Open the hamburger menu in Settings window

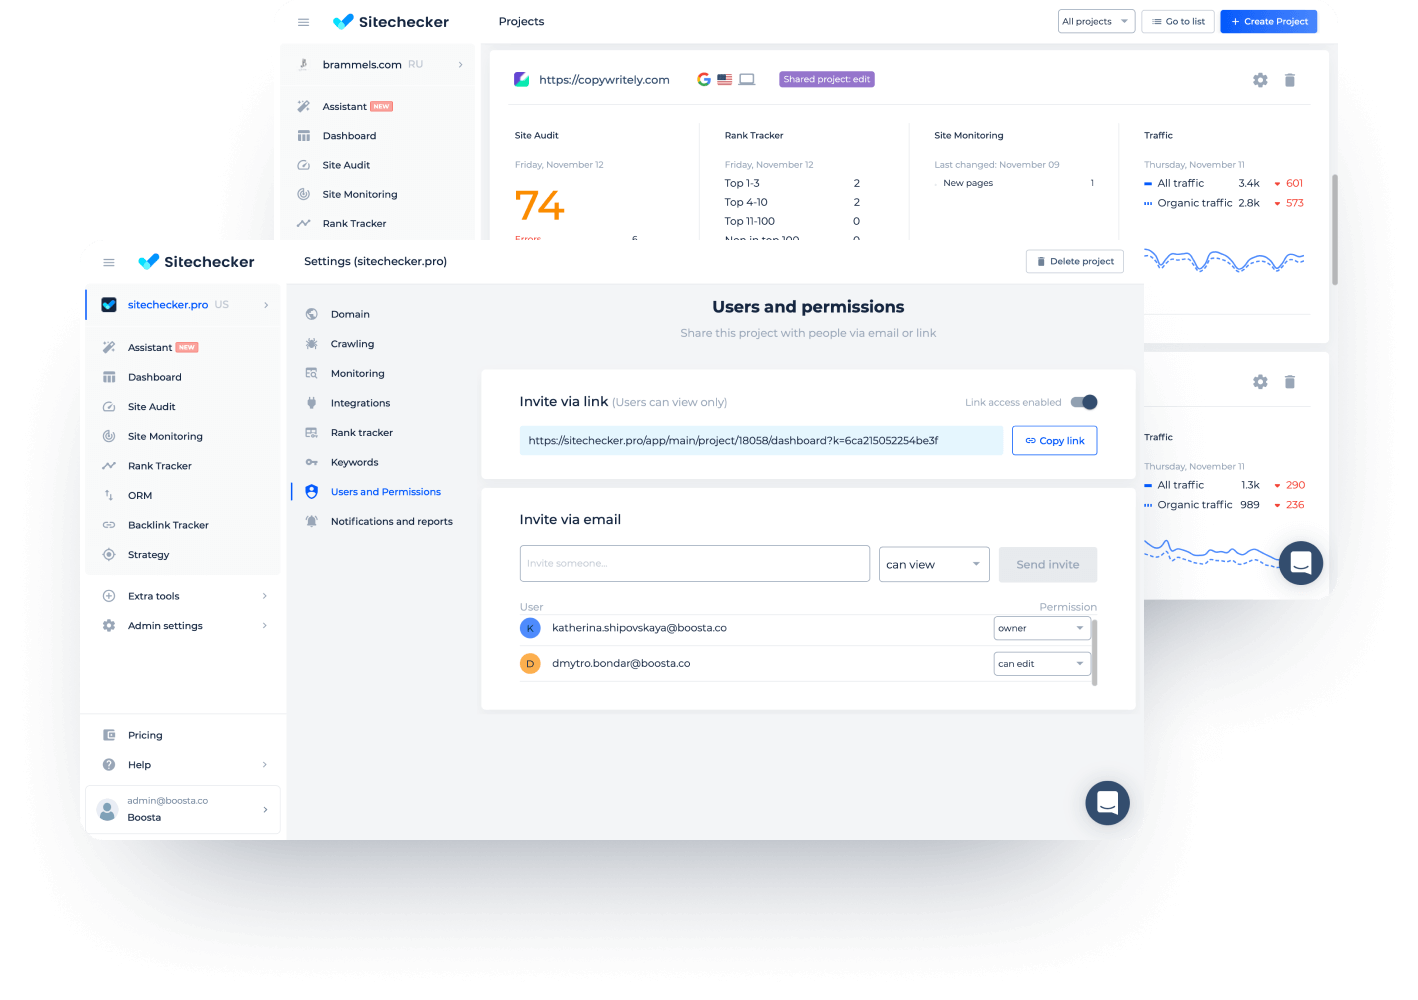click(109, 262)
